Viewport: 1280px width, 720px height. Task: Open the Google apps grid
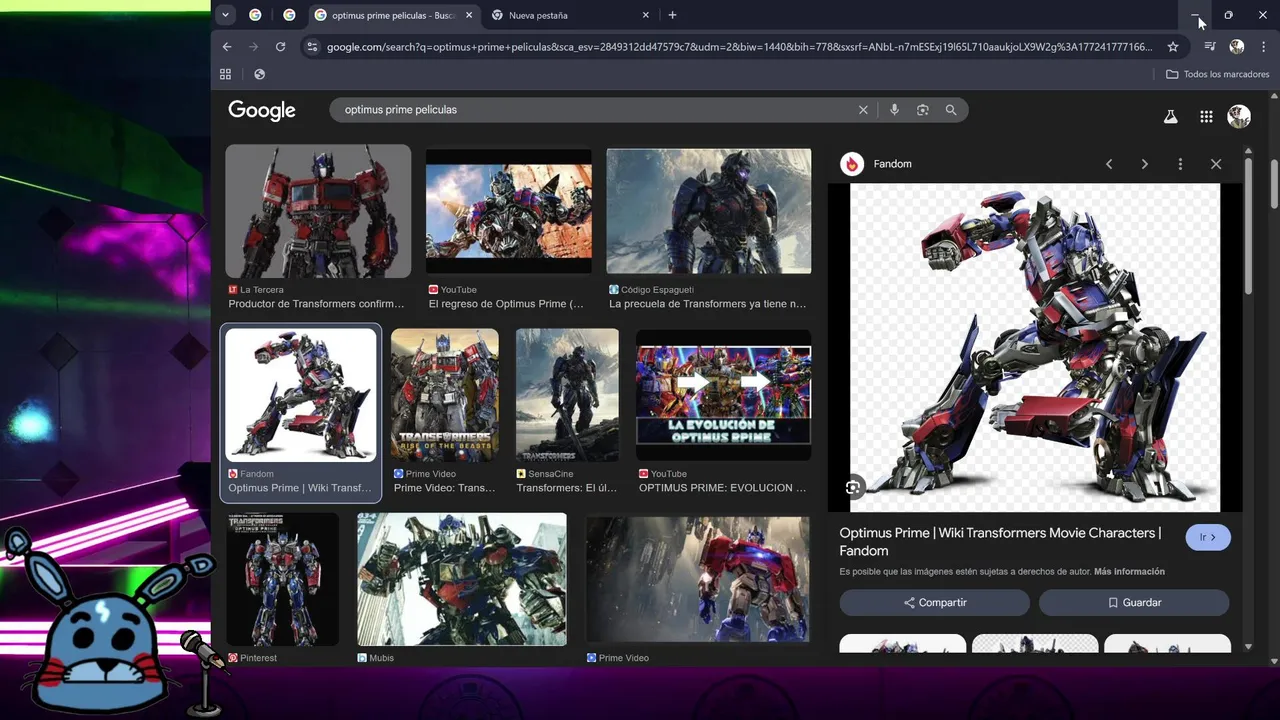click(1206, 117)
